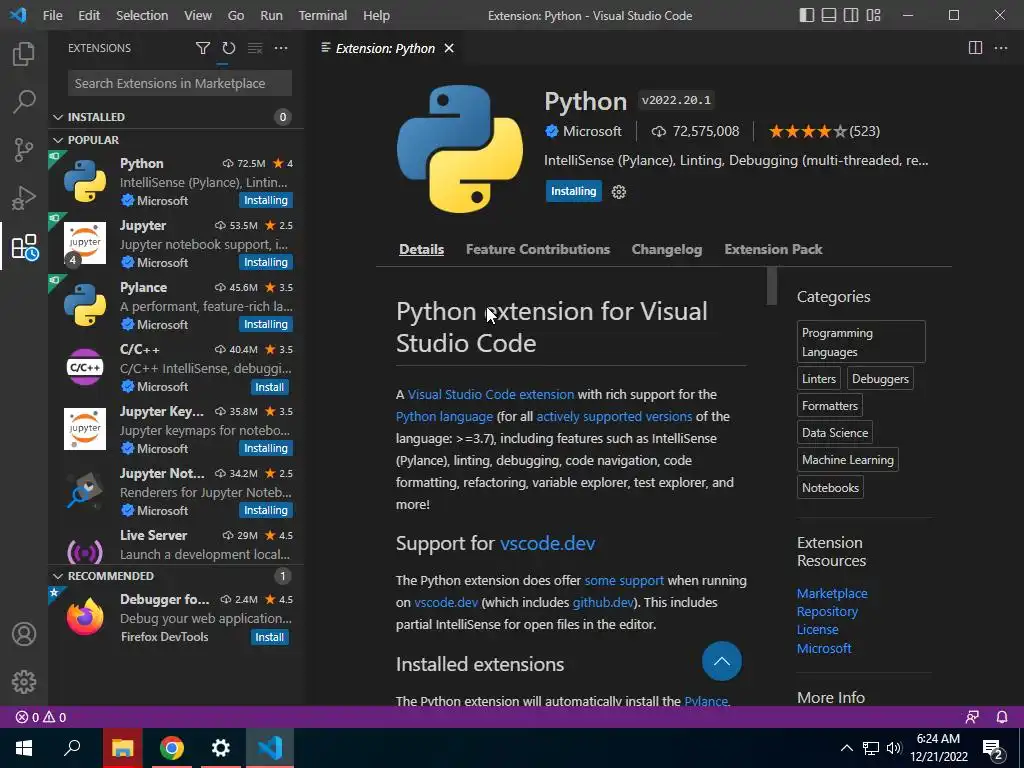Screen dimensions: 1024x768
Task: Select Live Server extension in list
Action: (175, 545)
